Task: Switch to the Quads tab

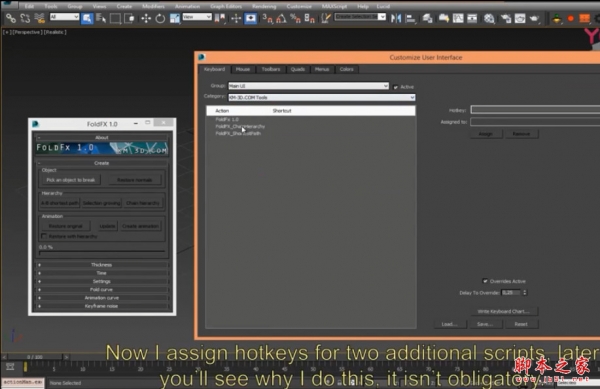Action: [298, 69]
